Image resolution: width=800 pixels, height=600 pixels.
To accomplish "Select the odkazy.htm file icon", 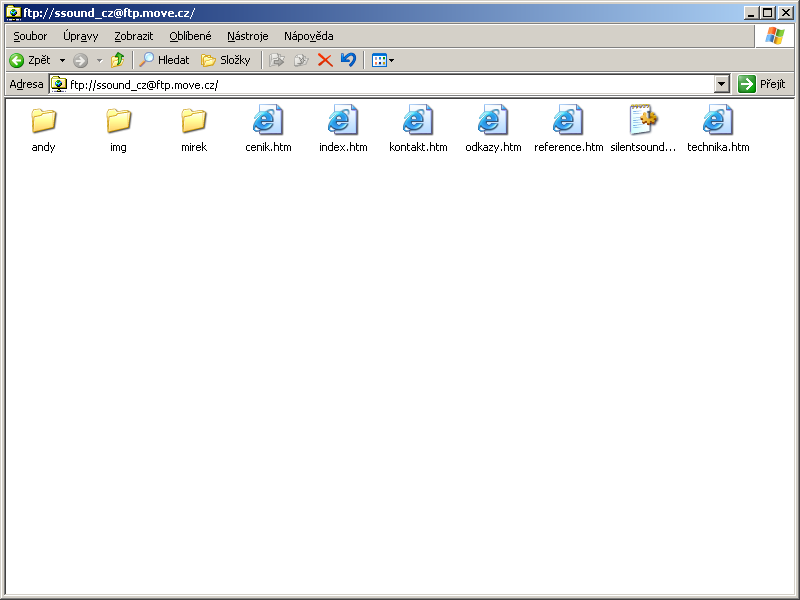I will click(493, 120).
